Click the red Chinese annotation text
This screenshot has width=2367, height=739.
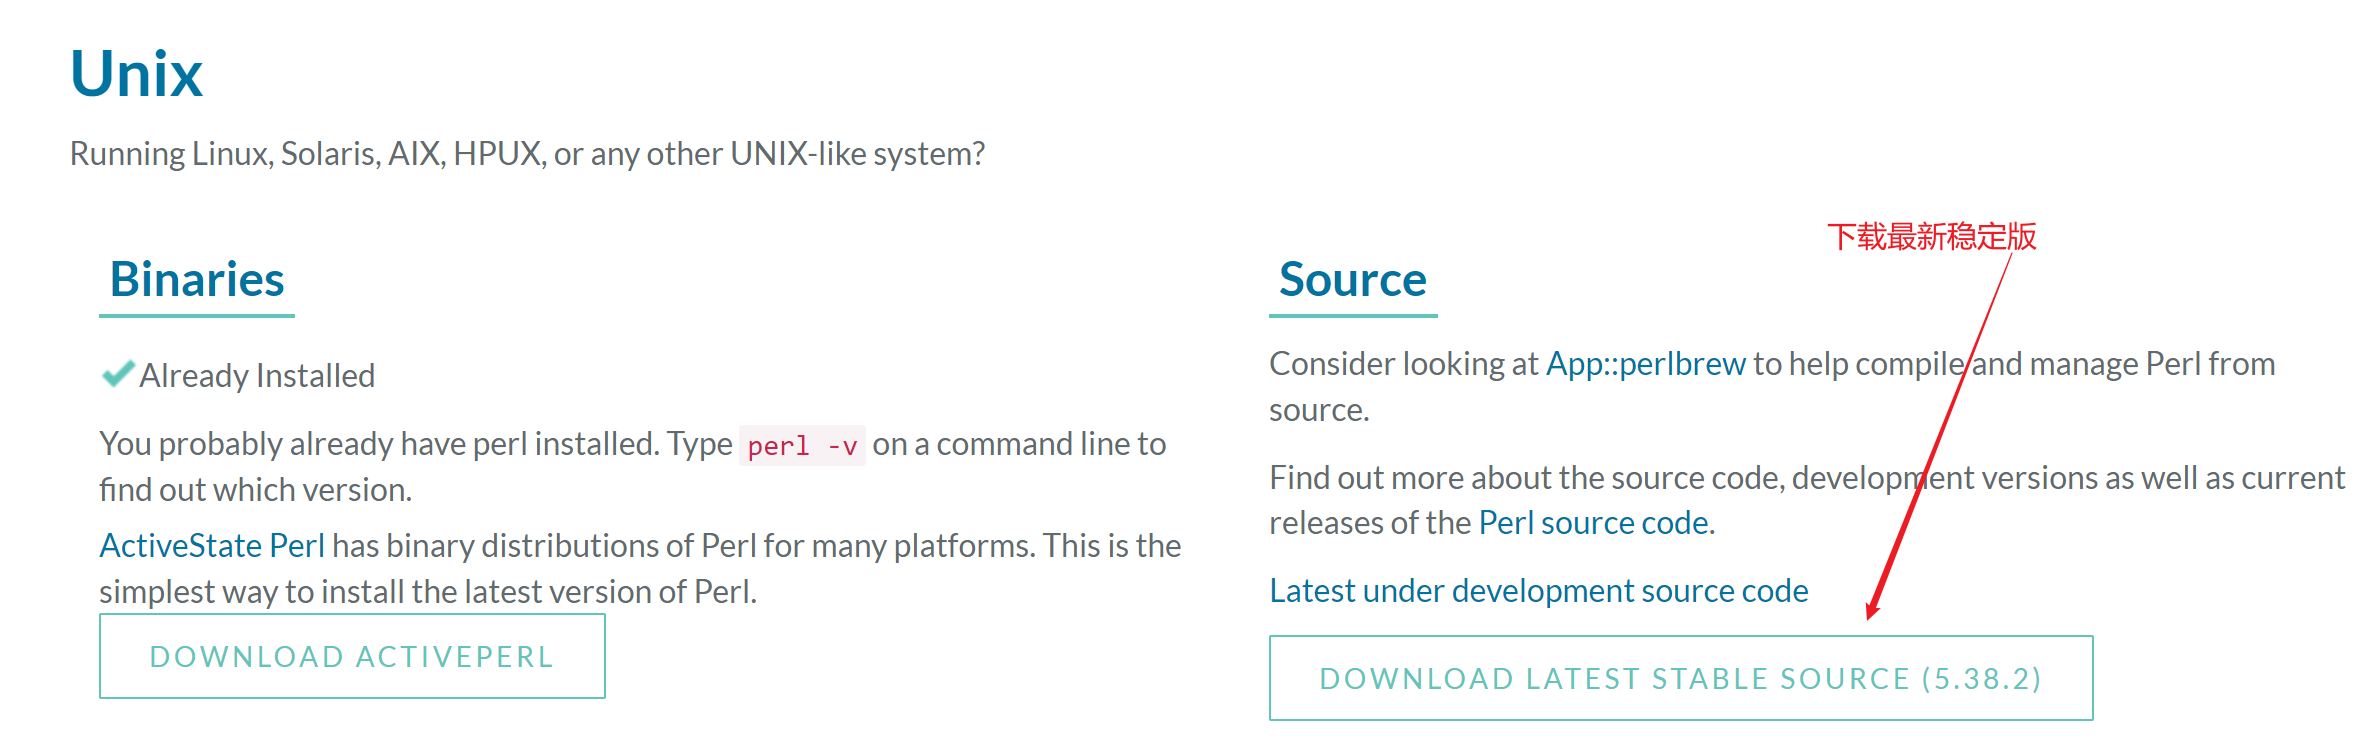1931,237
